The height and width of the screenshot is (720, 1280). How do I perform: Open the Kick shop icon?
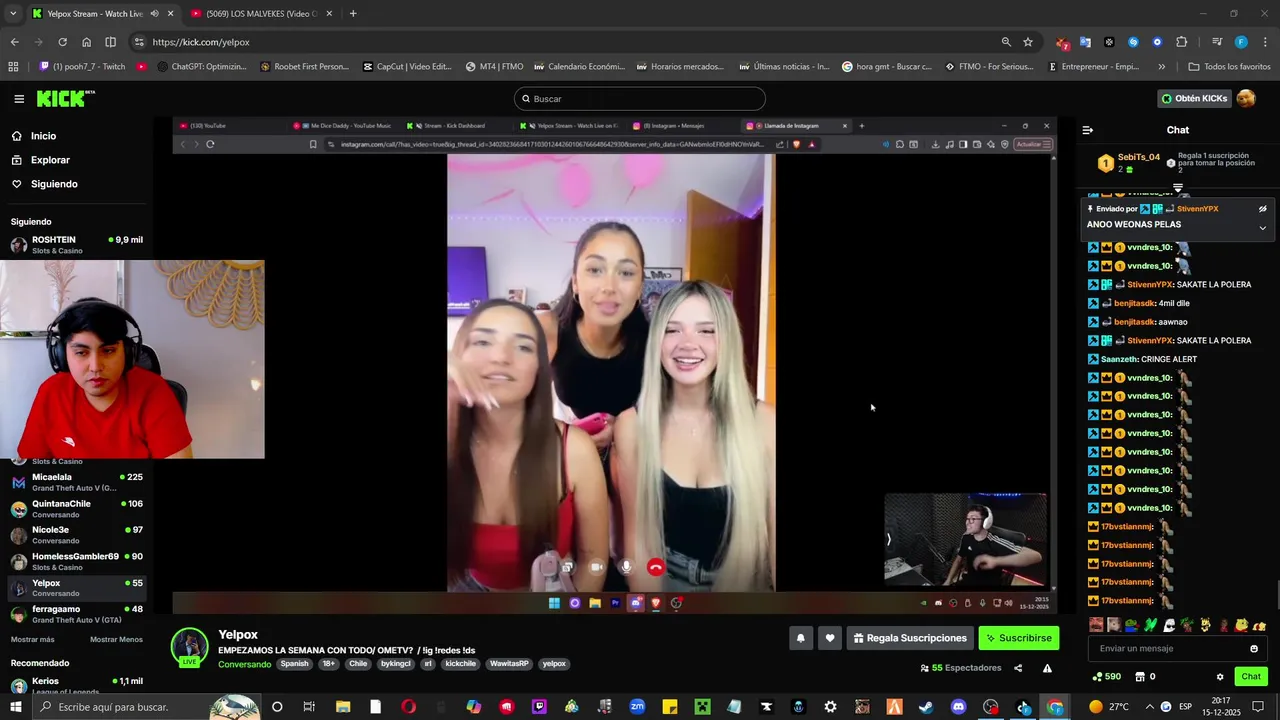(x=1140, y=677)
